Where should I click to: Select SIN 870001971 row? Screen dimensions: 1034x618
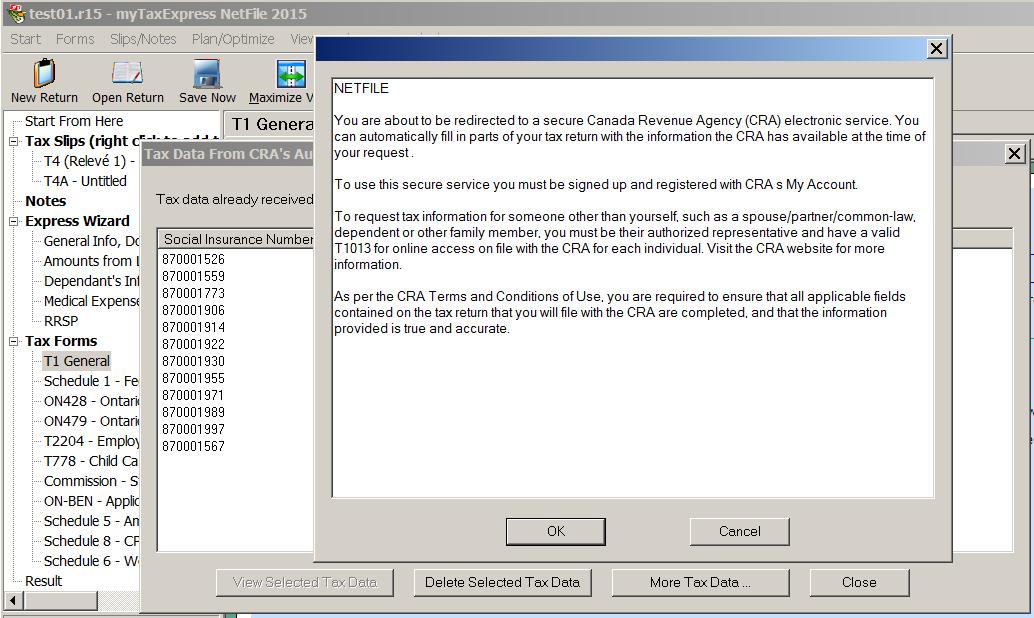(x=193, y=396)
